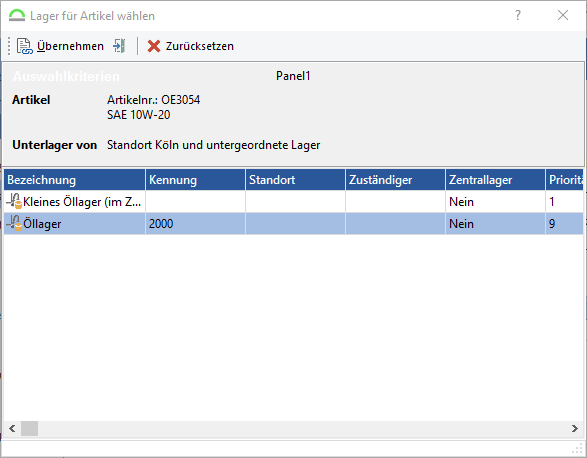Click the warehouse icon of Öllager row
The width and height of the screenshot is (587, 458).
click(14, 223)
